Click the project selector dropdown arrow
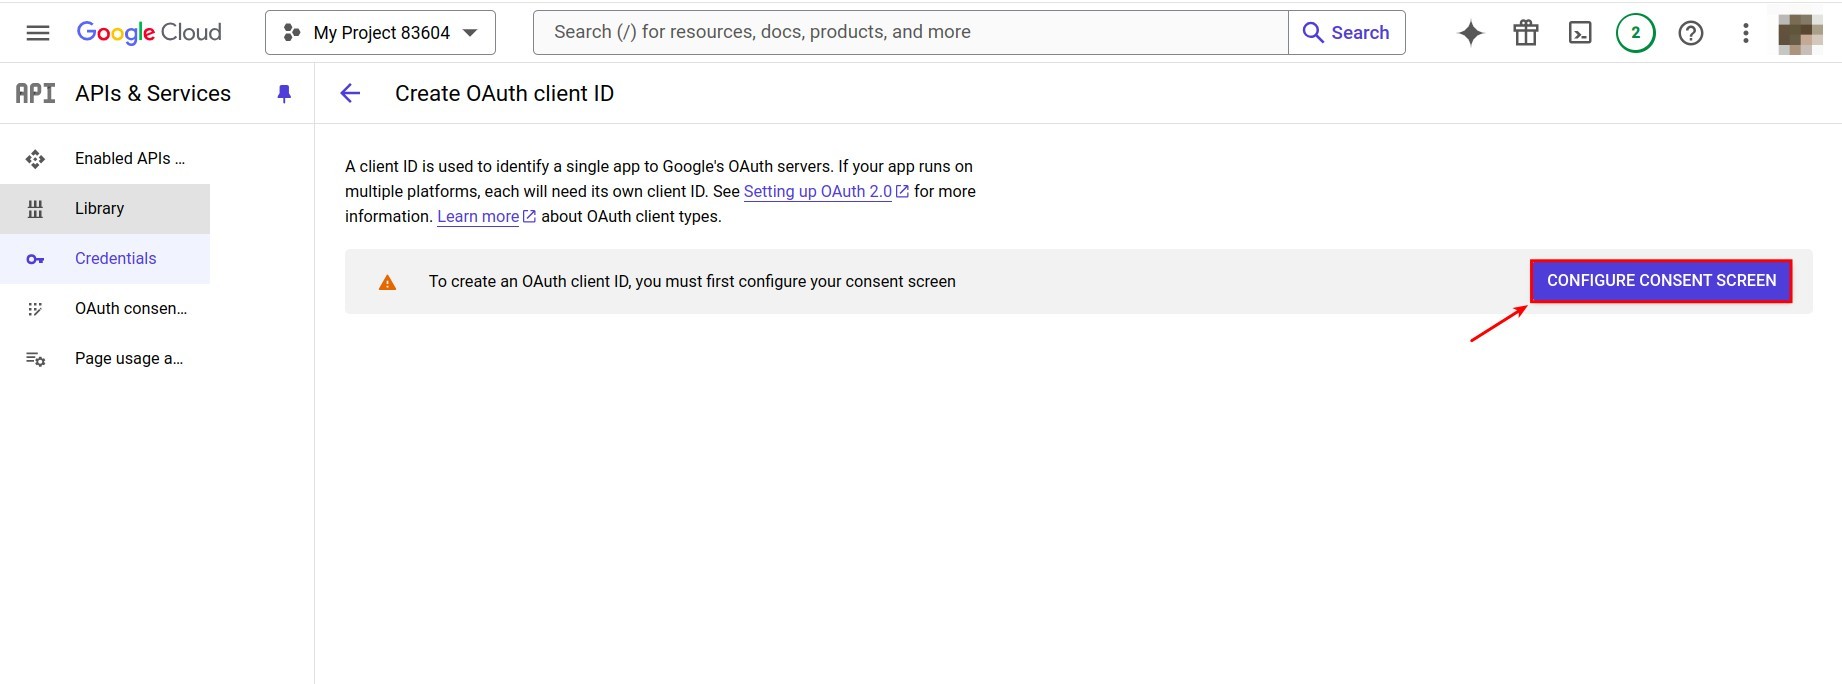The image size is (1842, 684). point(470,33)
